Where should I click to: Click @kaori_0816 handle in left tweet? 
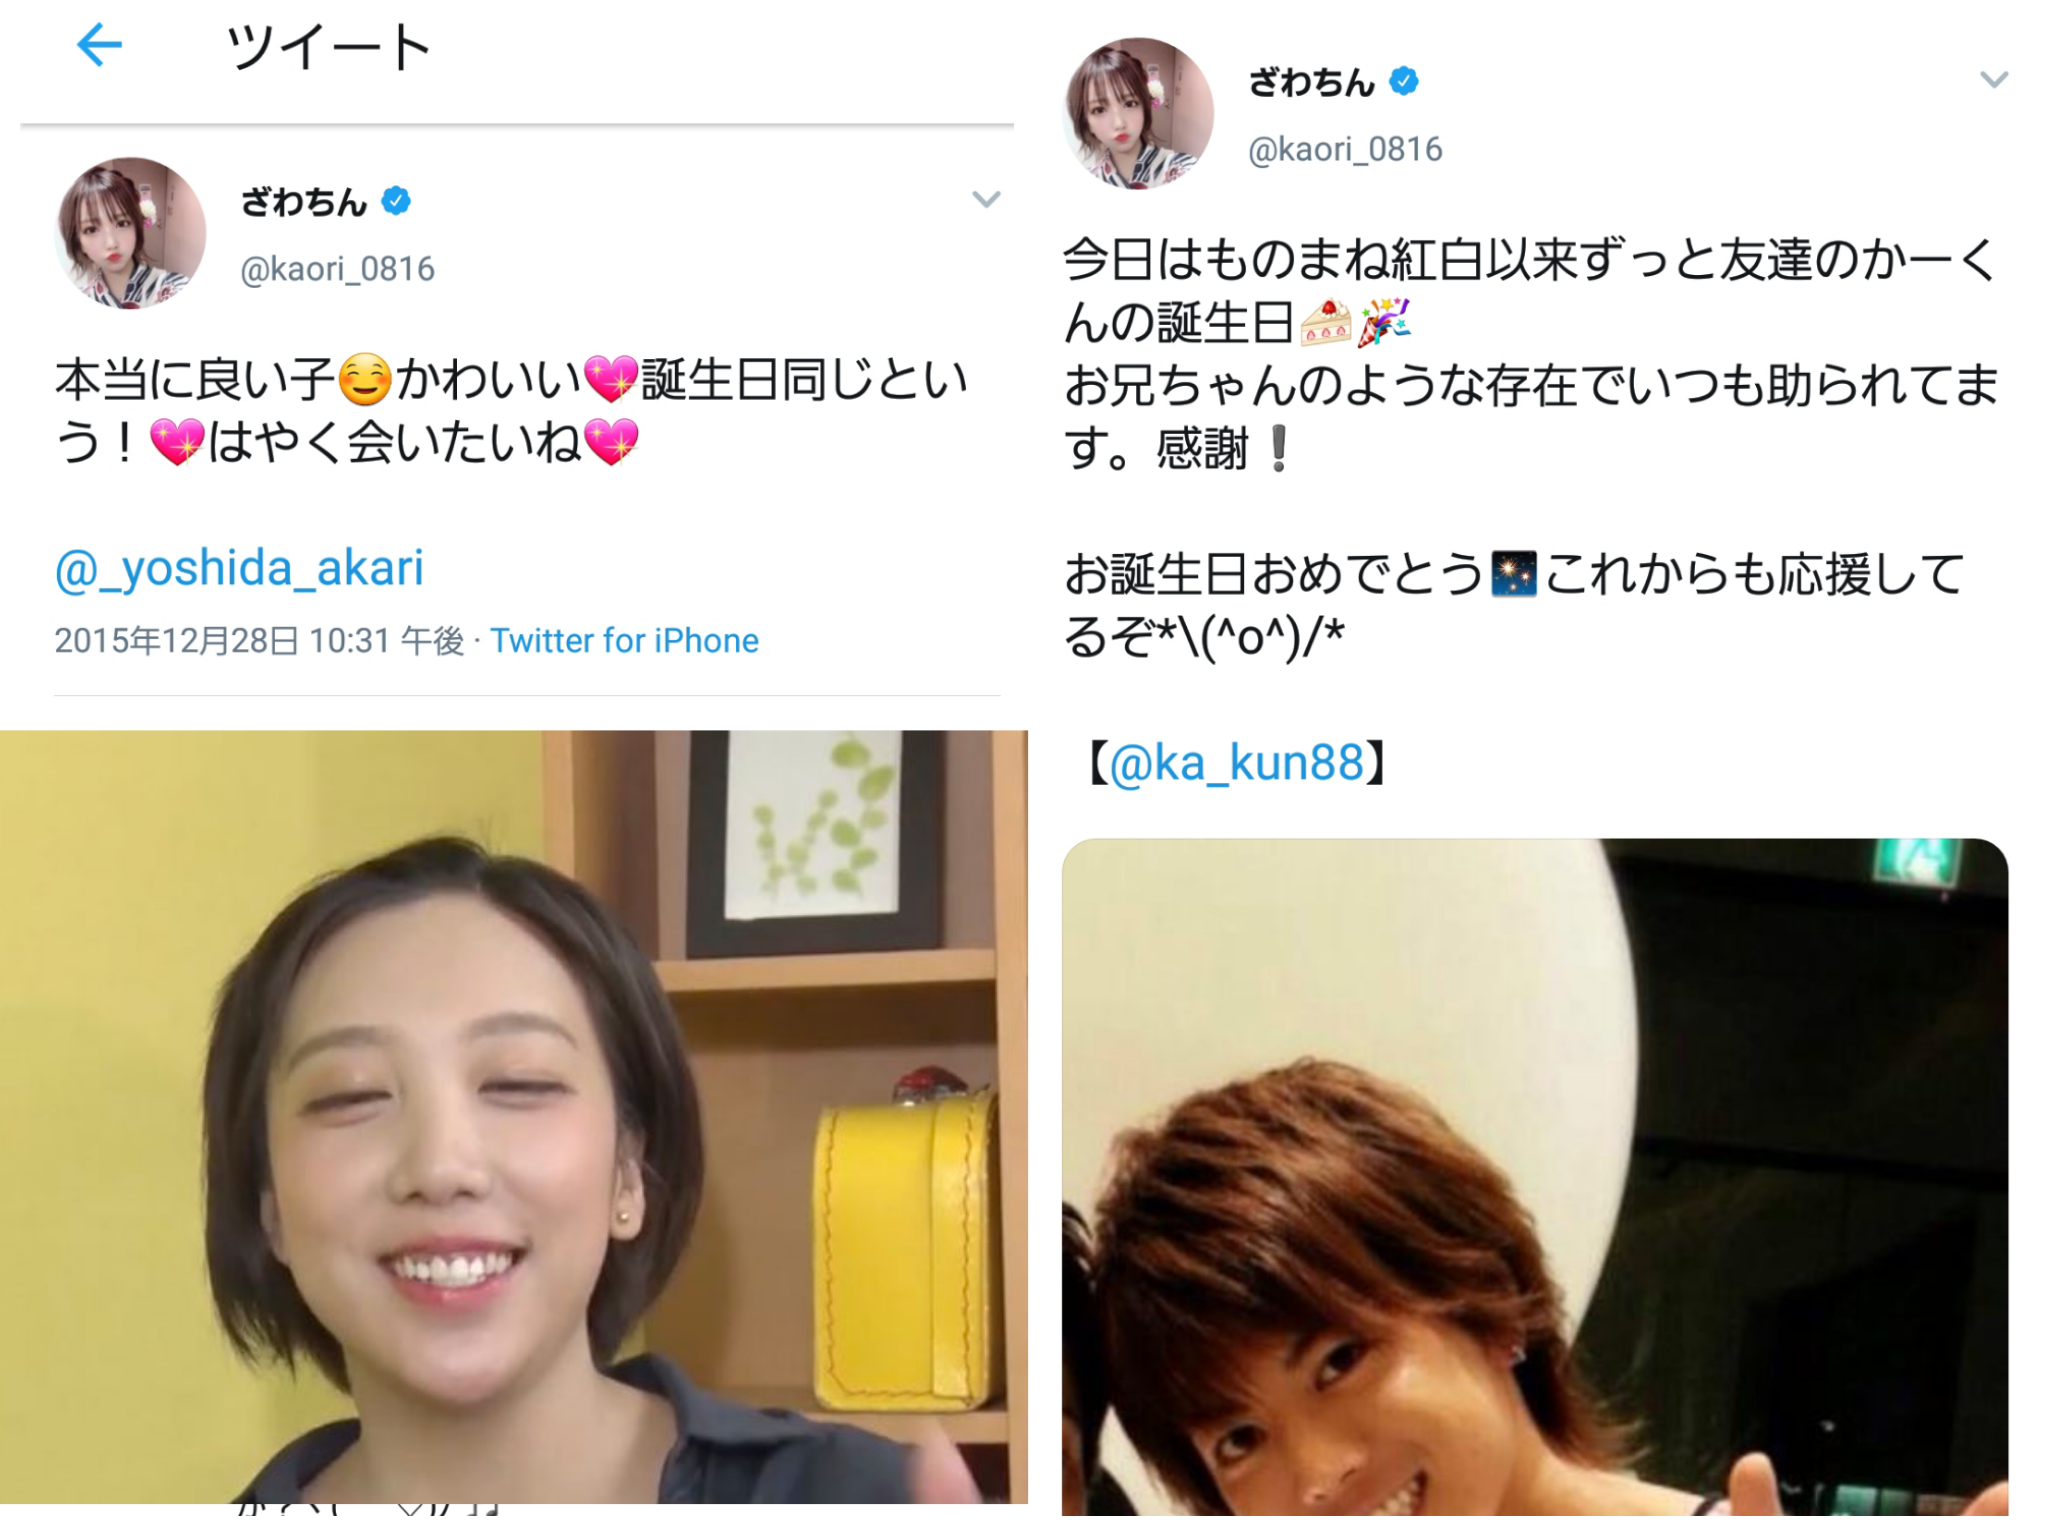coord(338,269)
